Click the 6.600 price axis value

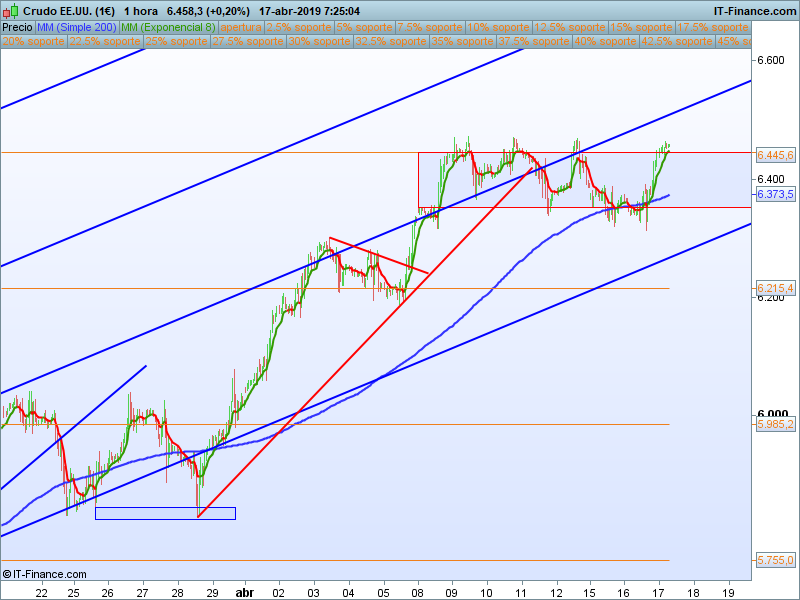tap(770, 60)
